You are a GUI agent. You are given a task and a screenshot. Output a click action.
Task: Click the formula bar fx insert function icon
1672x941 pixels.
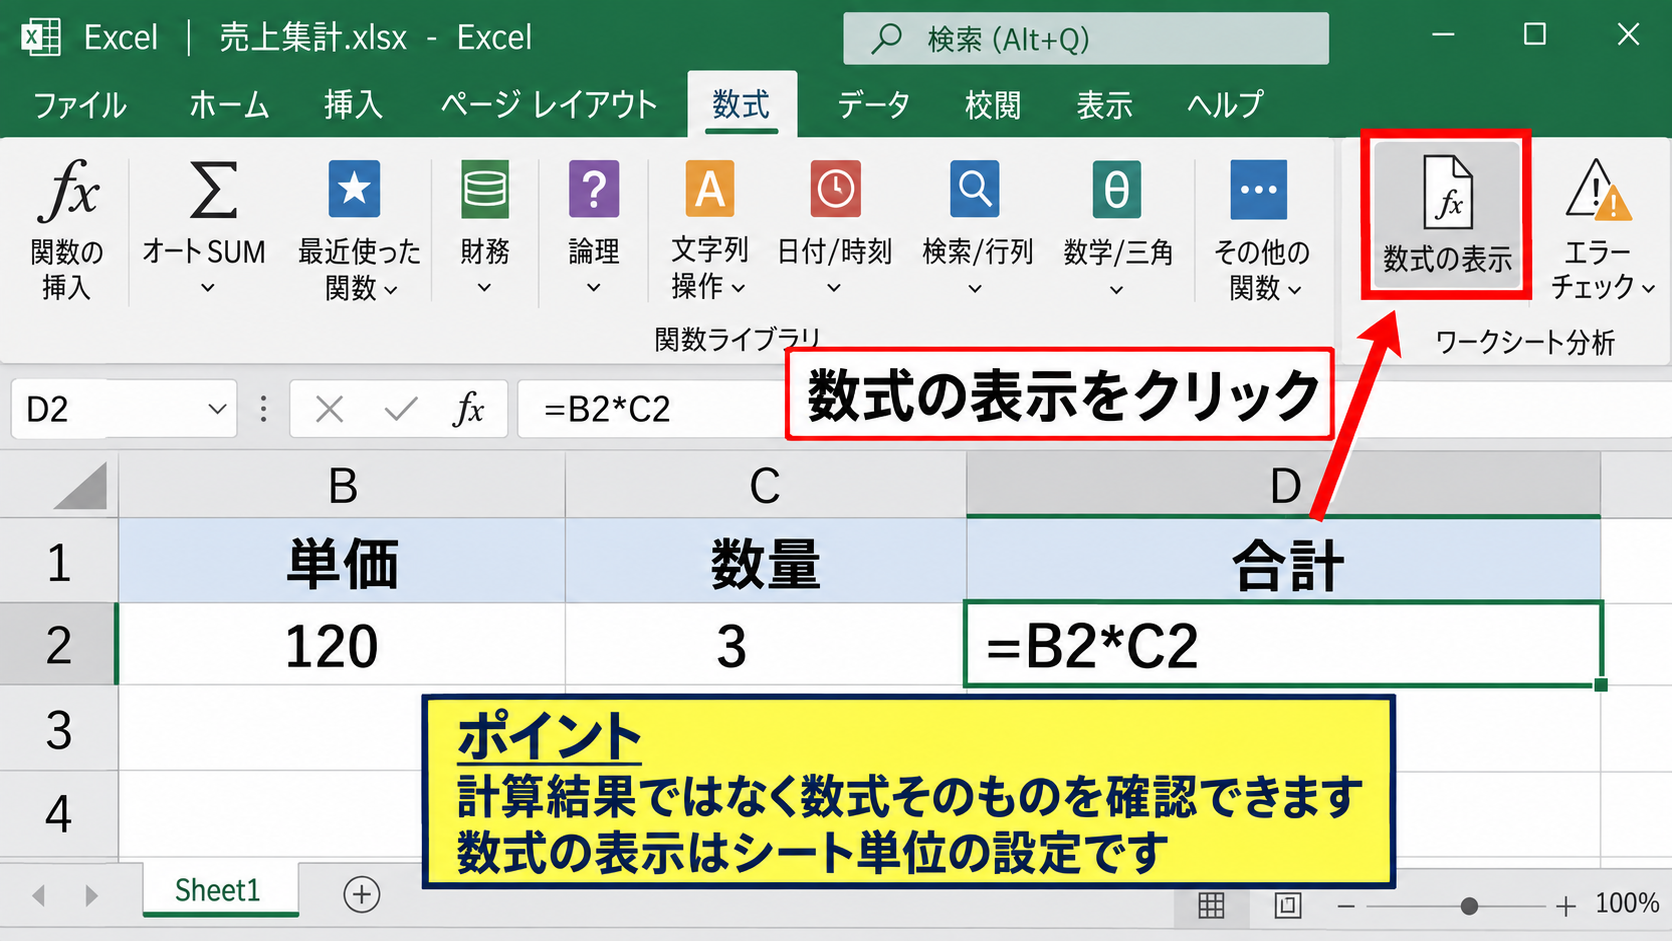469,409
